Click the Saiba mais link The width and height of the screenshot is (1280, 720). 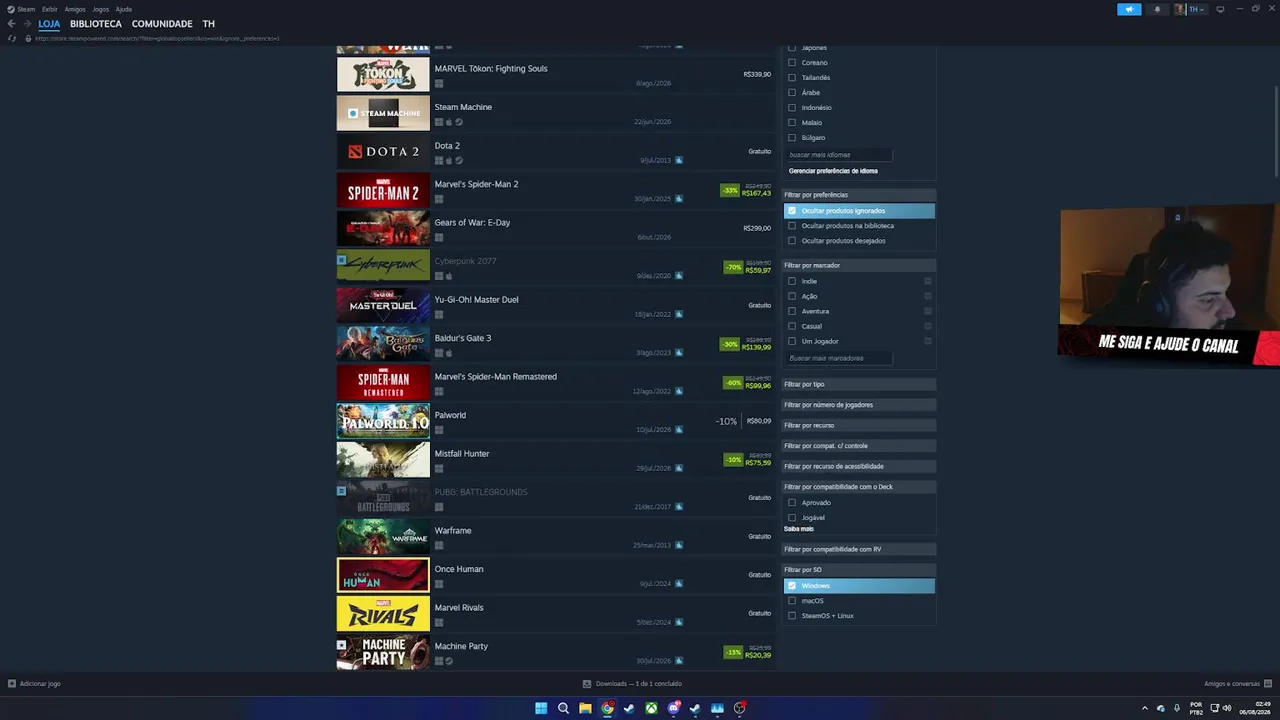tap(799, 529)
